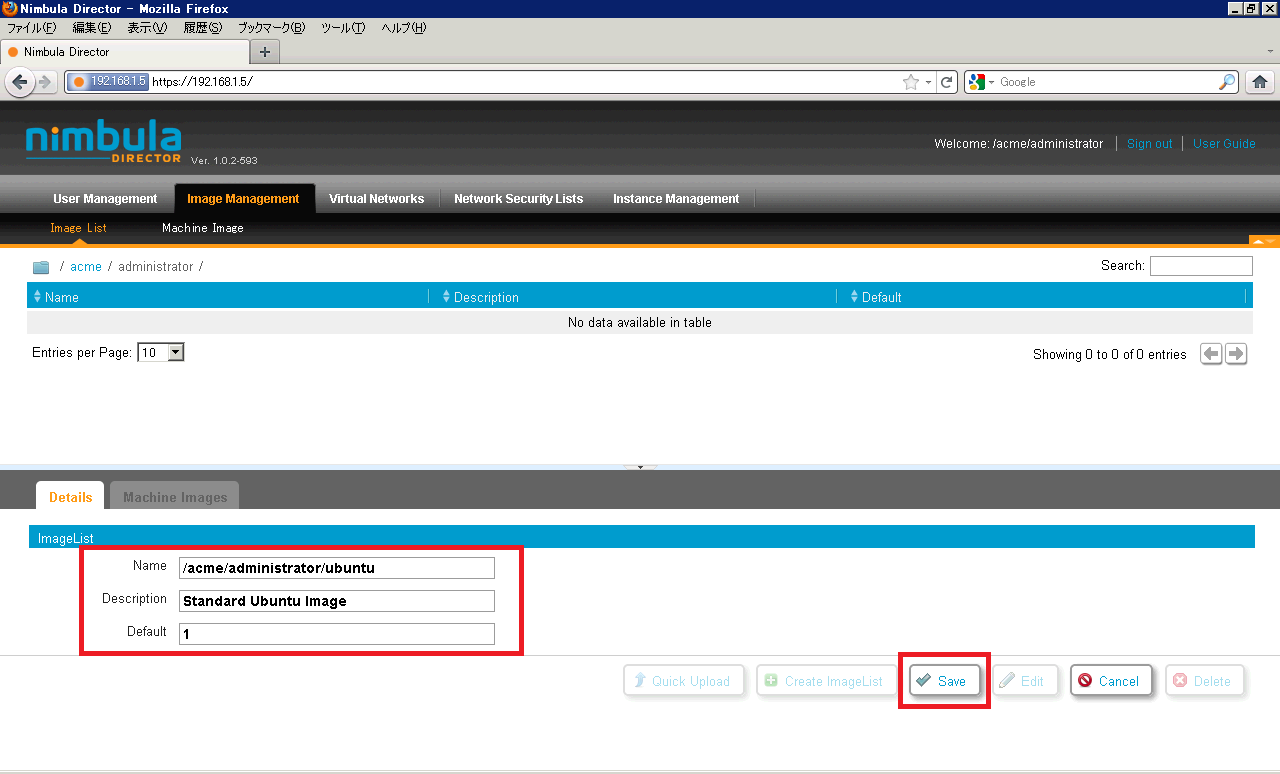
Task: Open the 編集 menu
Action: pos(92,28)
